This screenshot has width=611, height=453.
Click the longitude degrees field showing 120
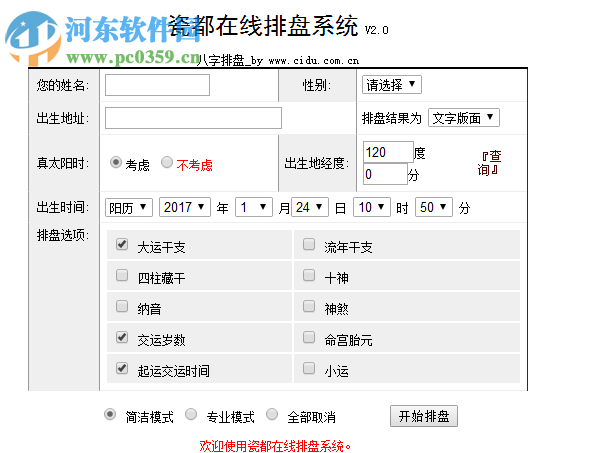(388, 152)
